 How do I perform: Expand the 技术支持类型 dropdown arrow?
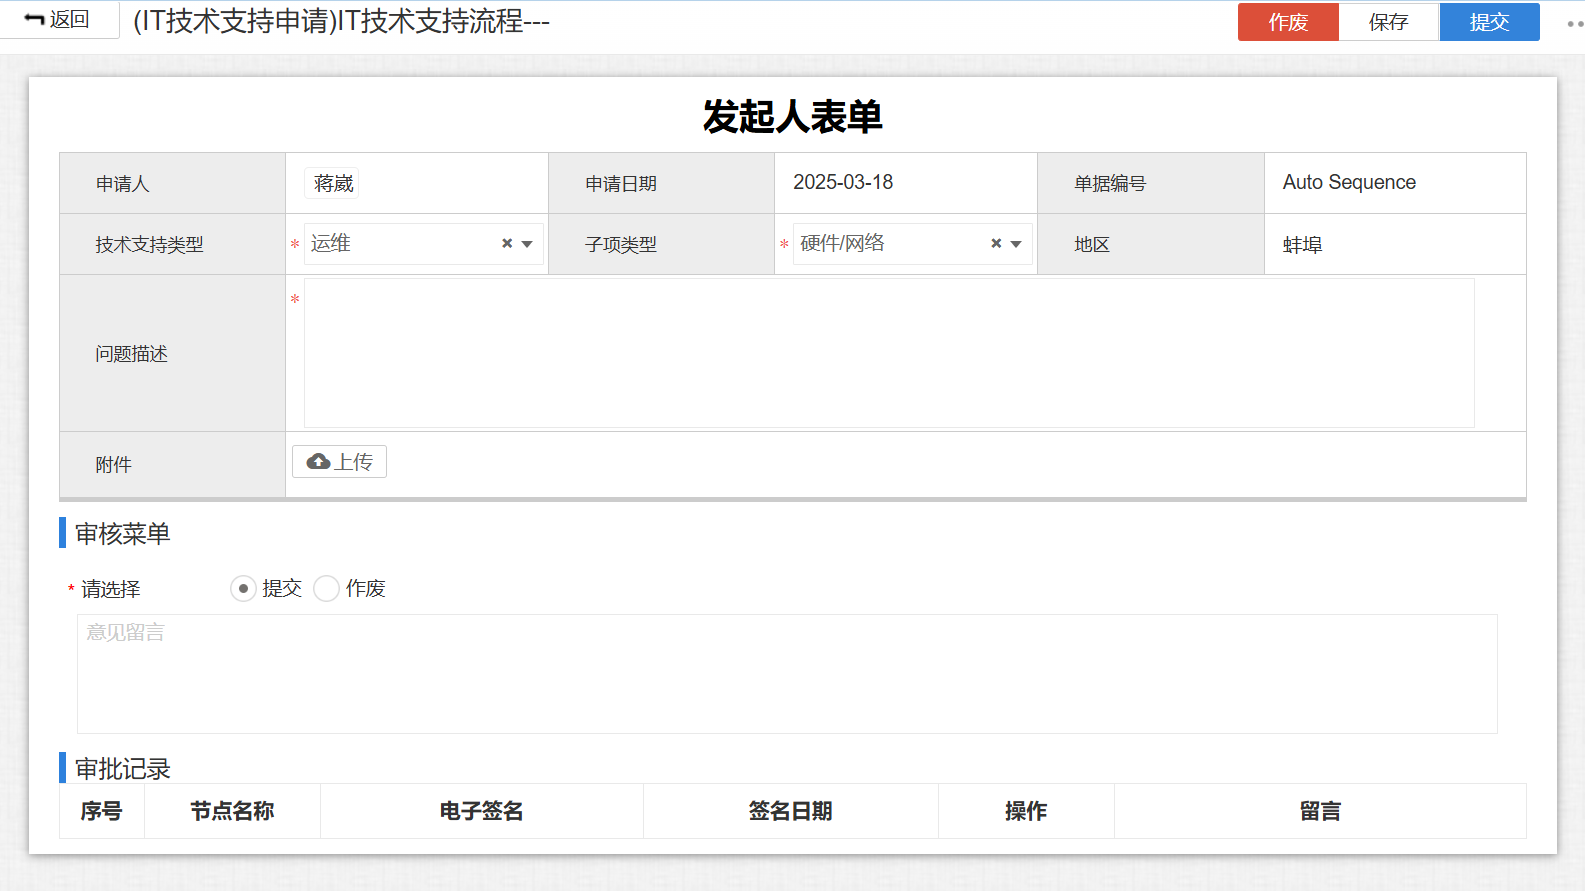(527, 244)
